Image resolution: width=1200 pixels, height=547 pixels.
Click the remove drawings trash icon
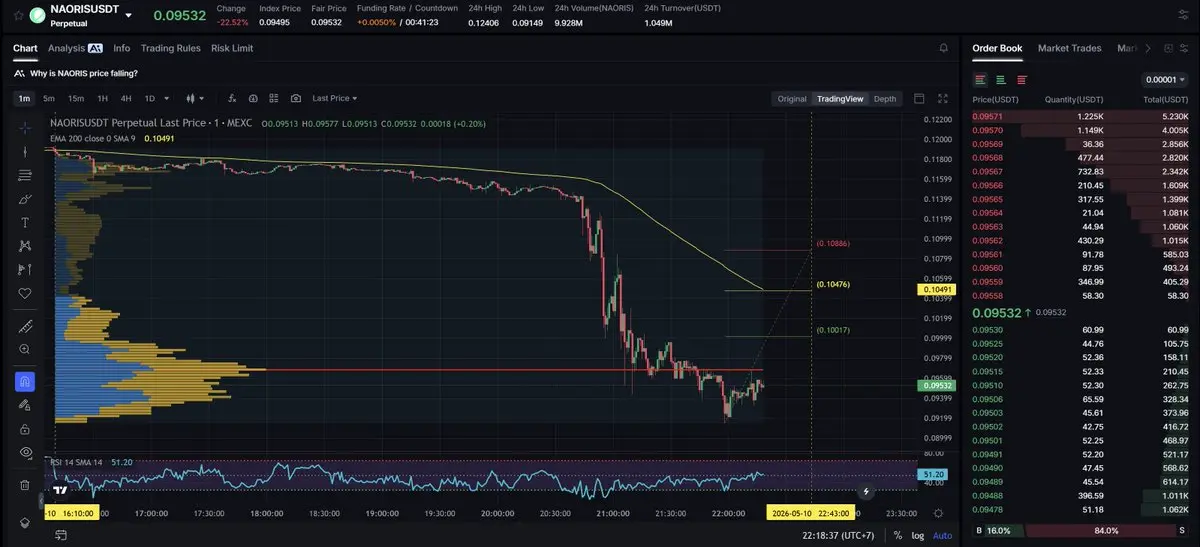(26, 485)
